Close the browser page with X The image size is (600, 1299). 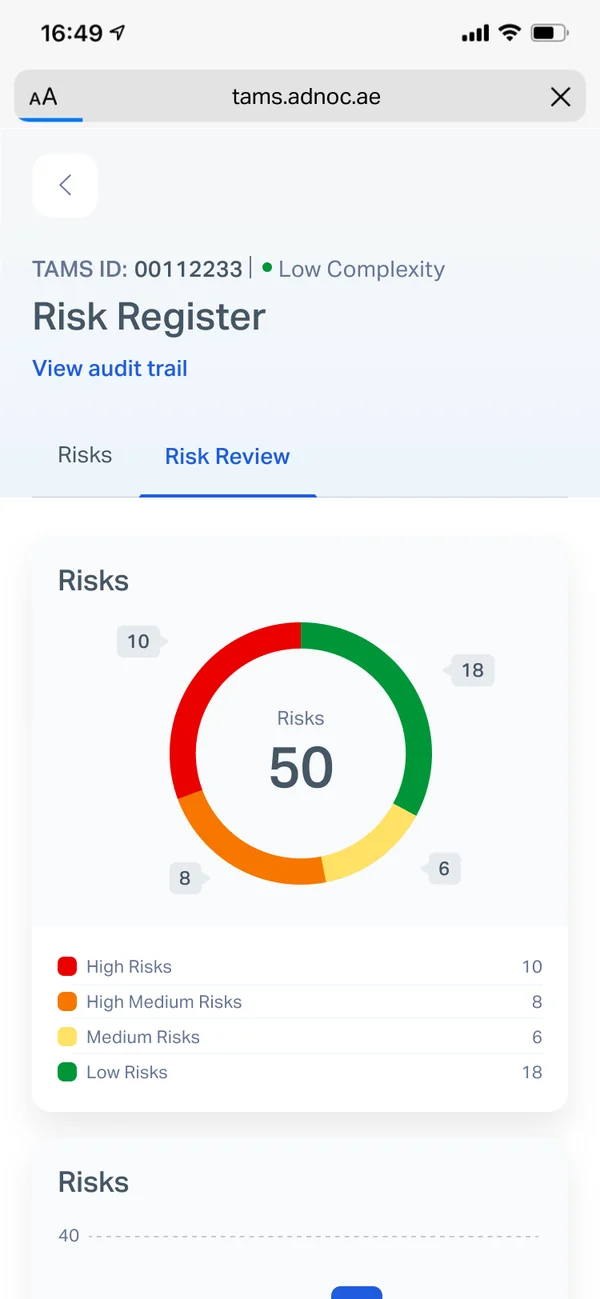click(x=560, y=97)
